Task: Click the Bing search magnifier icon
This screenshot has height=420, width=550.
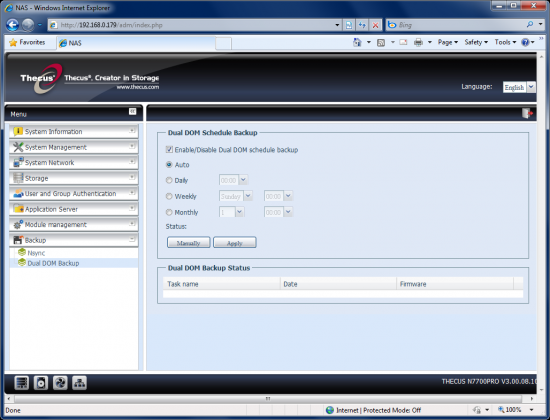Action: [x=530, y=24]
